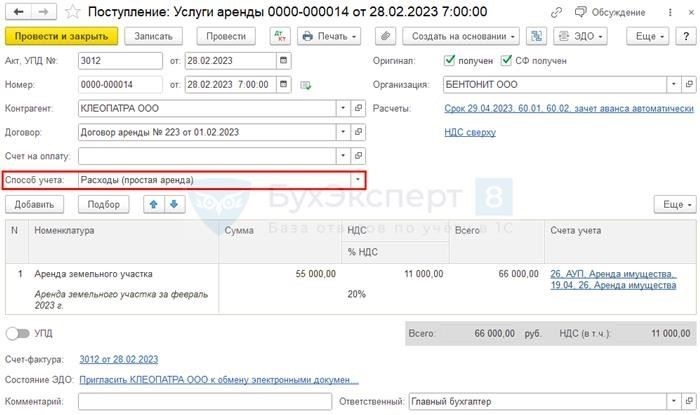Close the document with the X button
This screenshot has width=700, height=415.
tap(691, 12)
